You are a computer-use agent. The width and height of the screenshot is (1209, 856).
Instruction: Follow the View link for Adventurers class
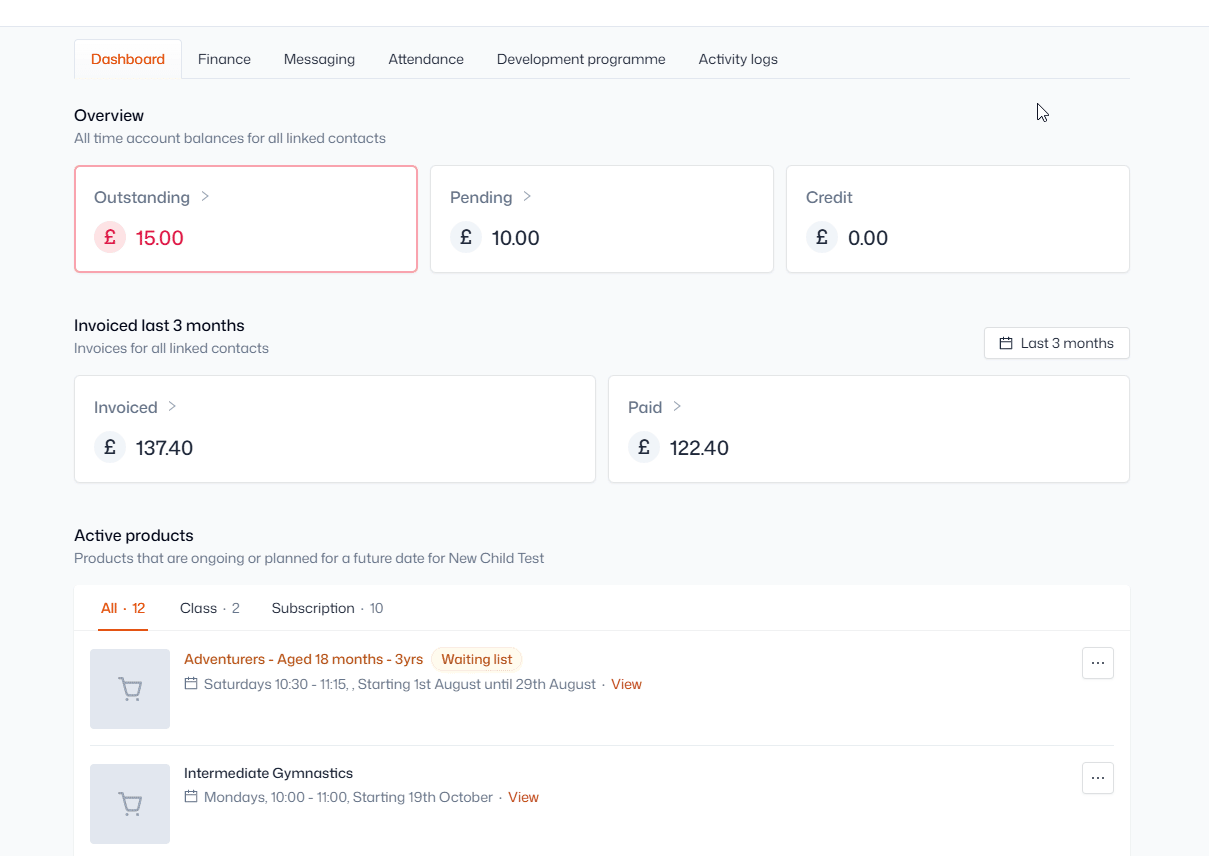pos(626,685)
